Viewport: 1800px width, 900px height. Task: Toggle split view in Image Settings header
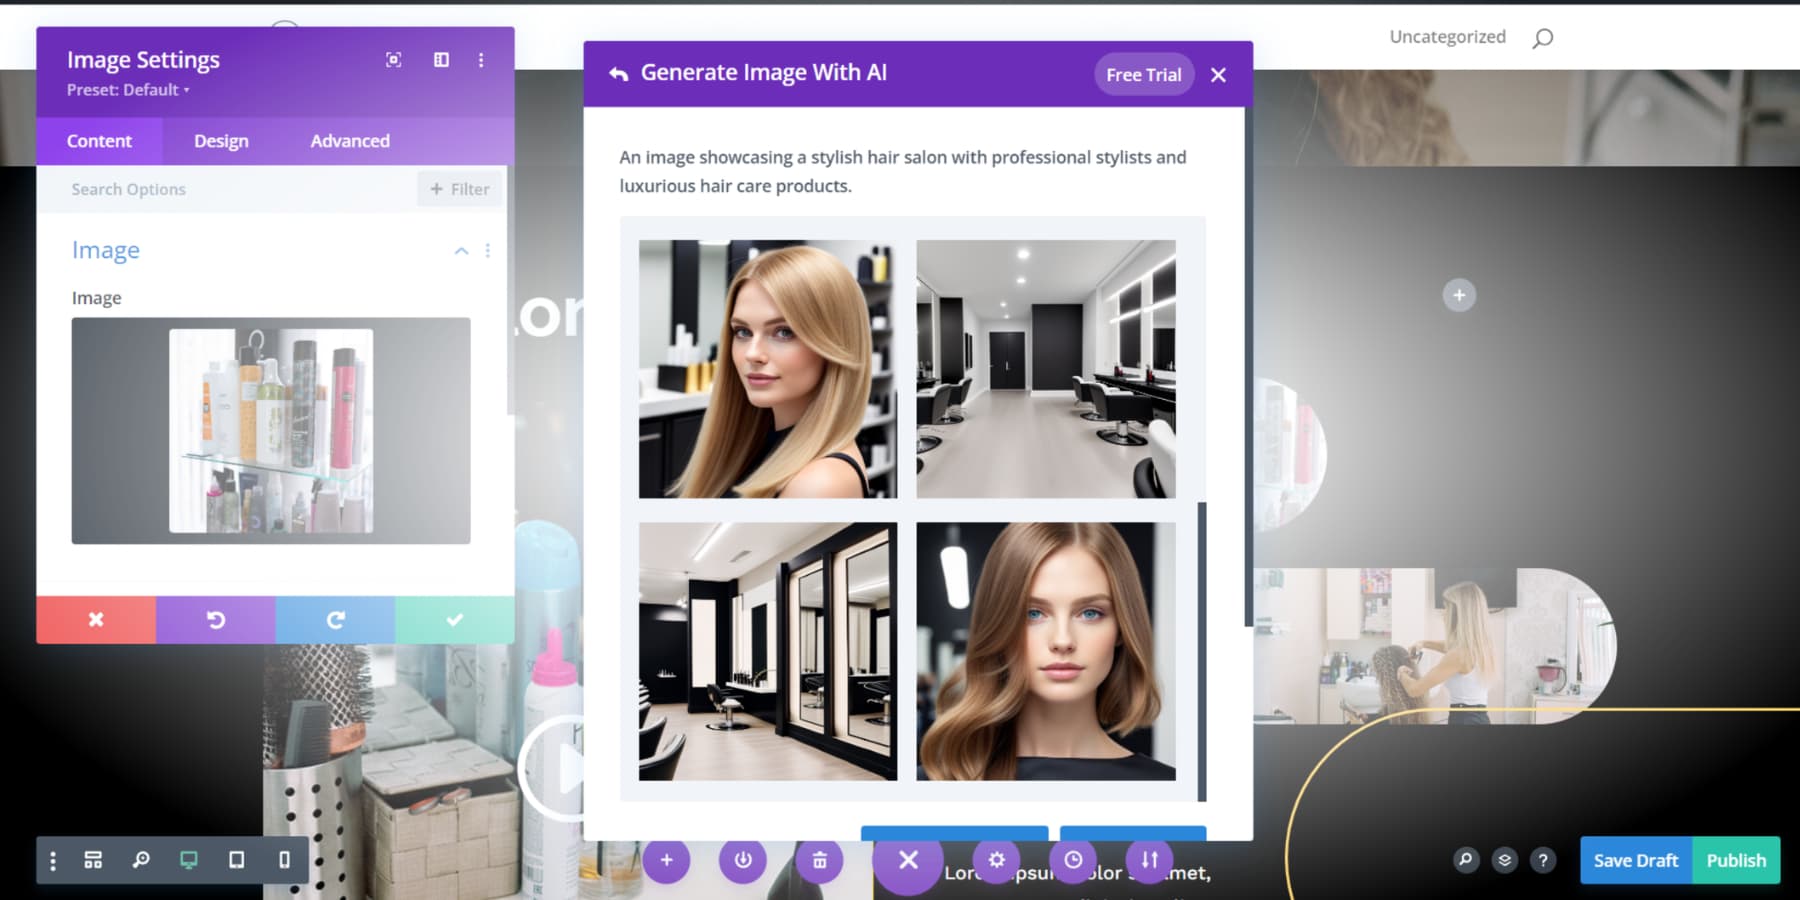pos(440,60)
